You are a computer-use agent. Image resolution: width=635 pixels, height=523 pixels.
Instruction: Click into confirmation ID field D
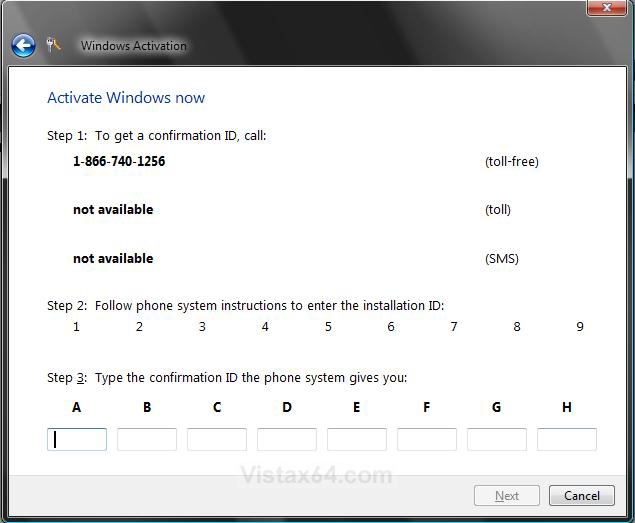287,439
